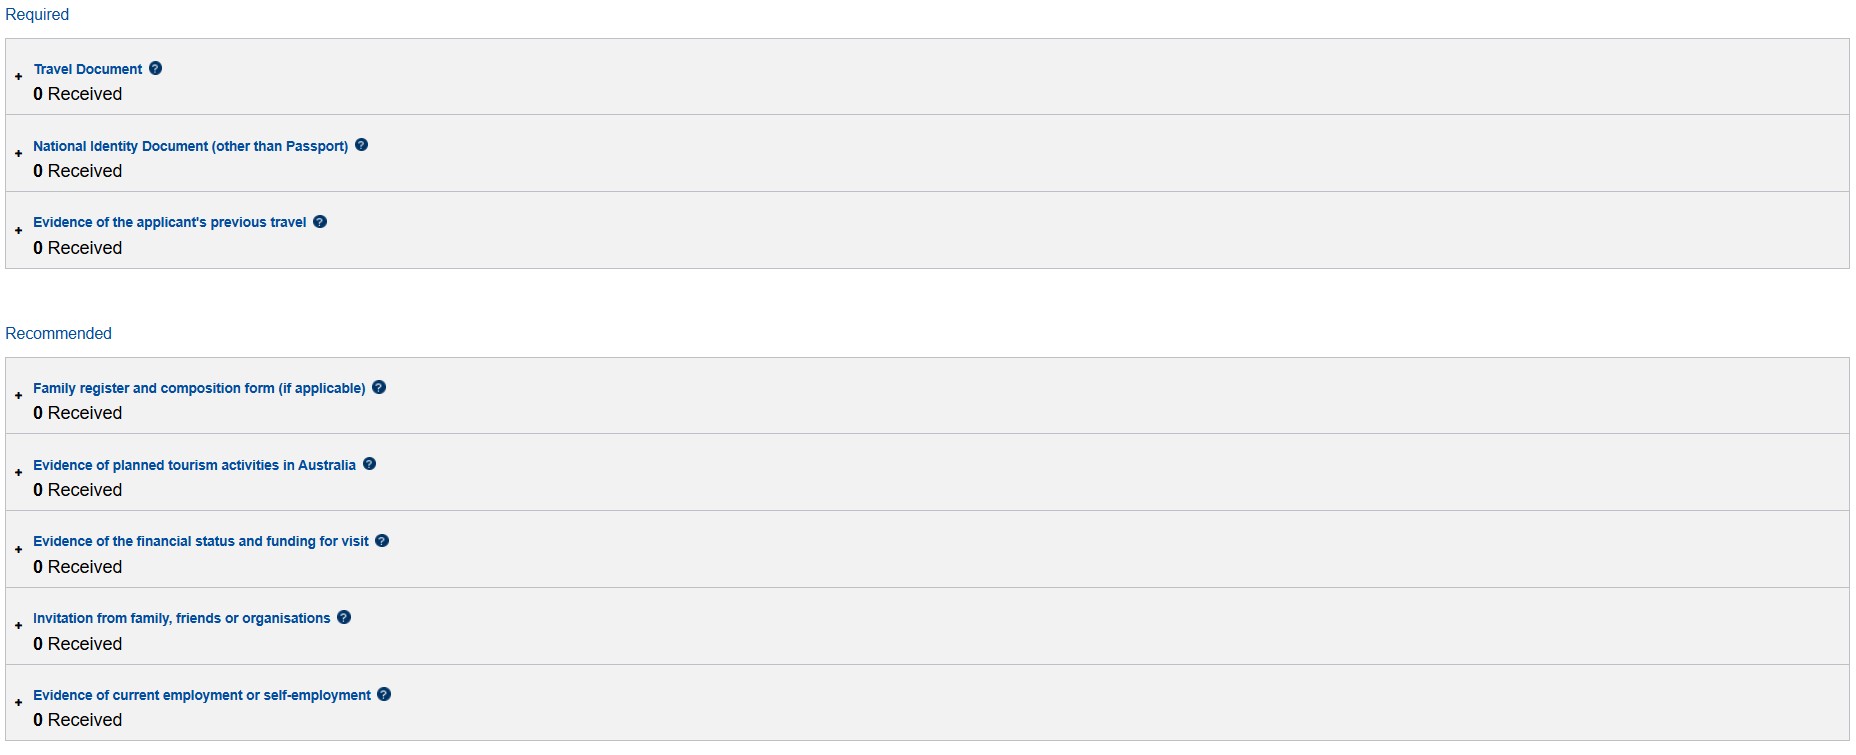
Task: Show help for Invitation from family
Action: coord(344,618)
